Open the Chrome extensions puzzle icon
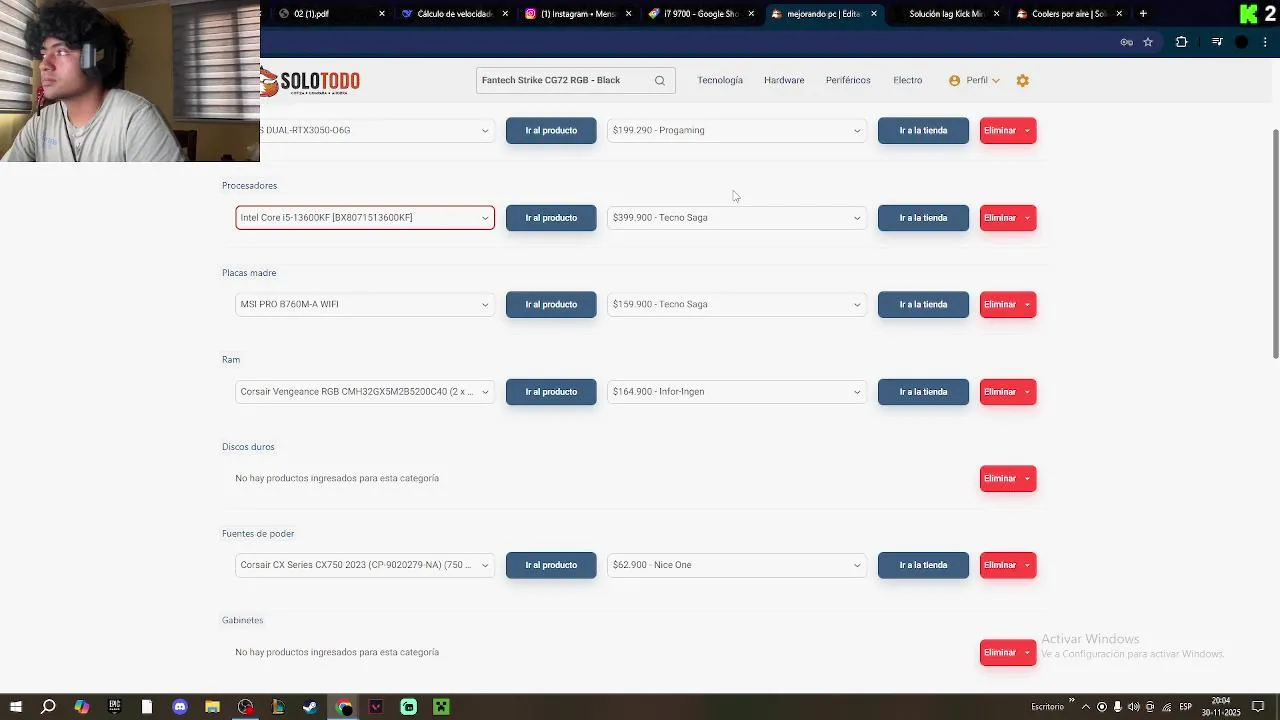The image size is (1280, 720). coord(1181,42)
